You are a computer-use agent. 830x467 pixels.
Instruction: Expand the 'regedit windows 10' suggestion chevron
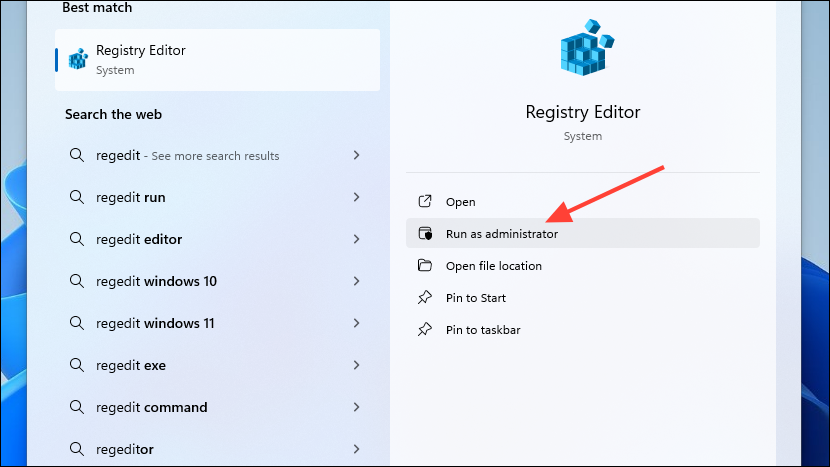[x=356, y=281]
